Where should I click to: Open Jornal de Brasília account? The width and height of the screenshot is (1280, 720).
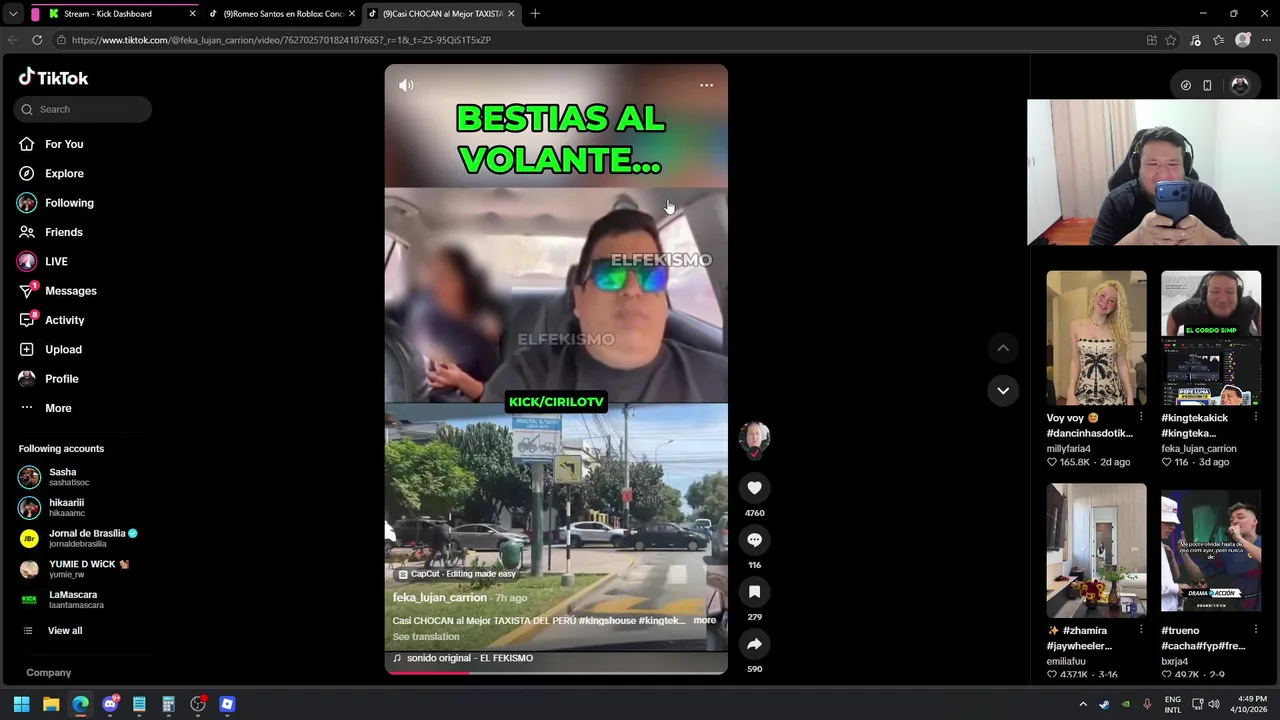coord(78,538)
